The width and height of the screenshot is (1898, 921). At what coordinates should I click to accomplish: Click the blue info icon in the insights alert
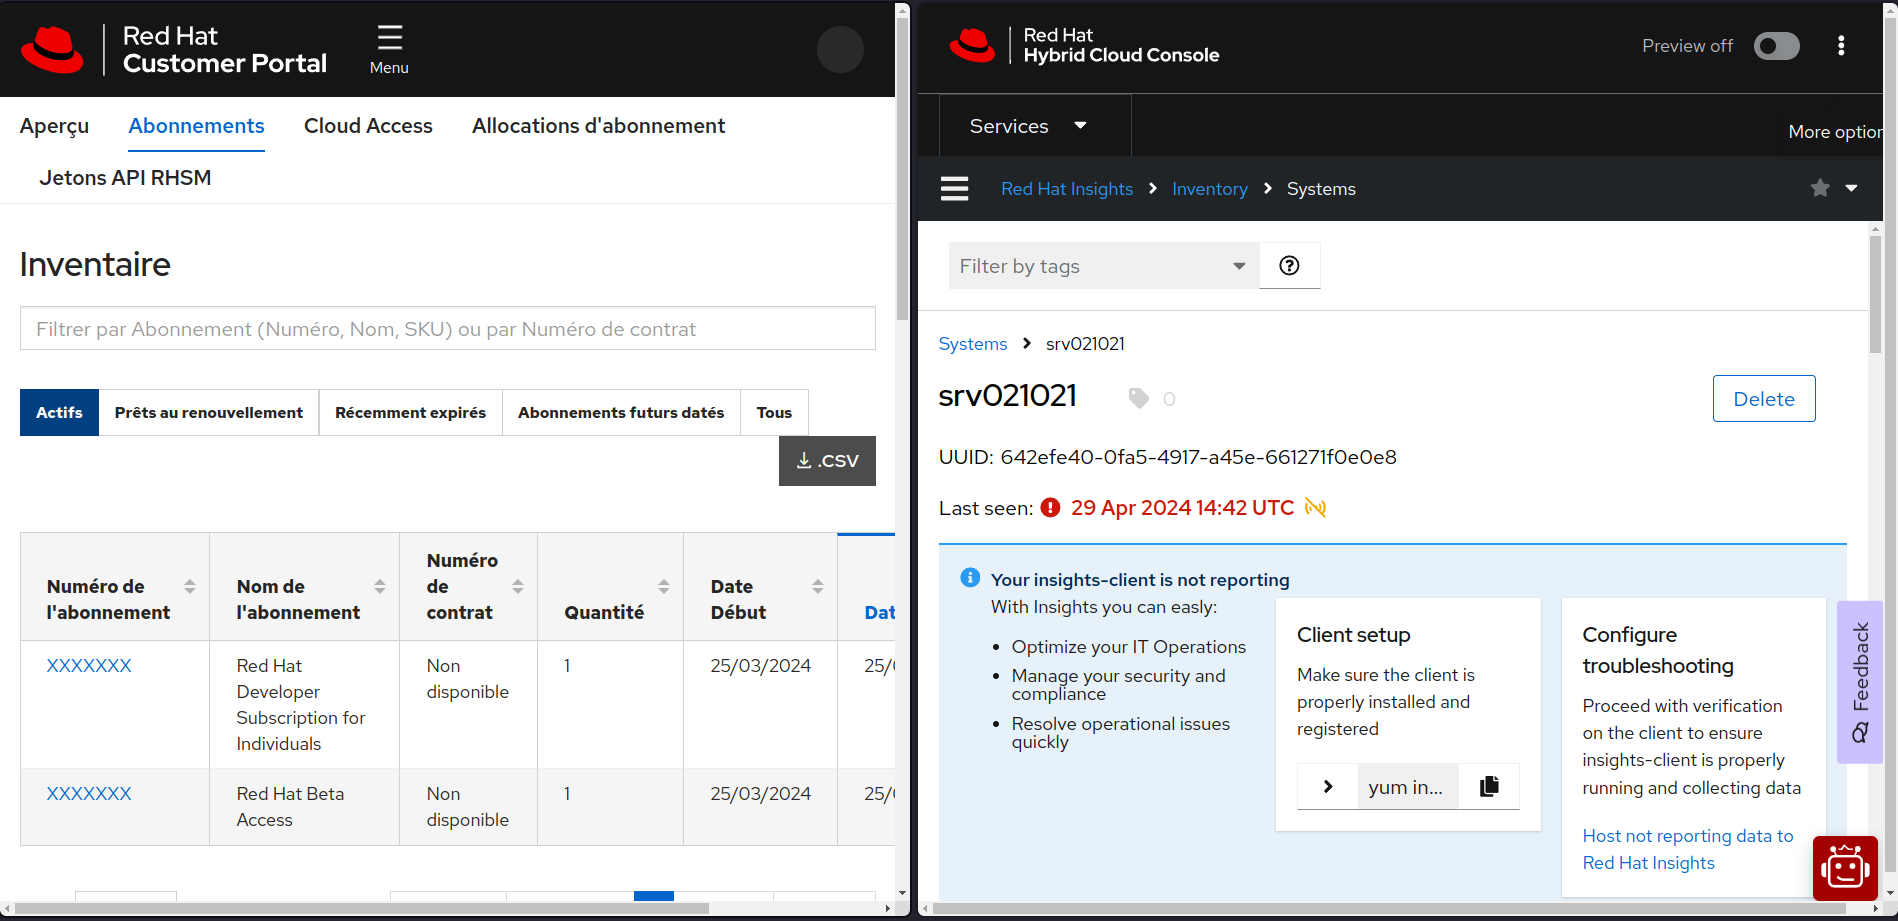coord(970,578)
